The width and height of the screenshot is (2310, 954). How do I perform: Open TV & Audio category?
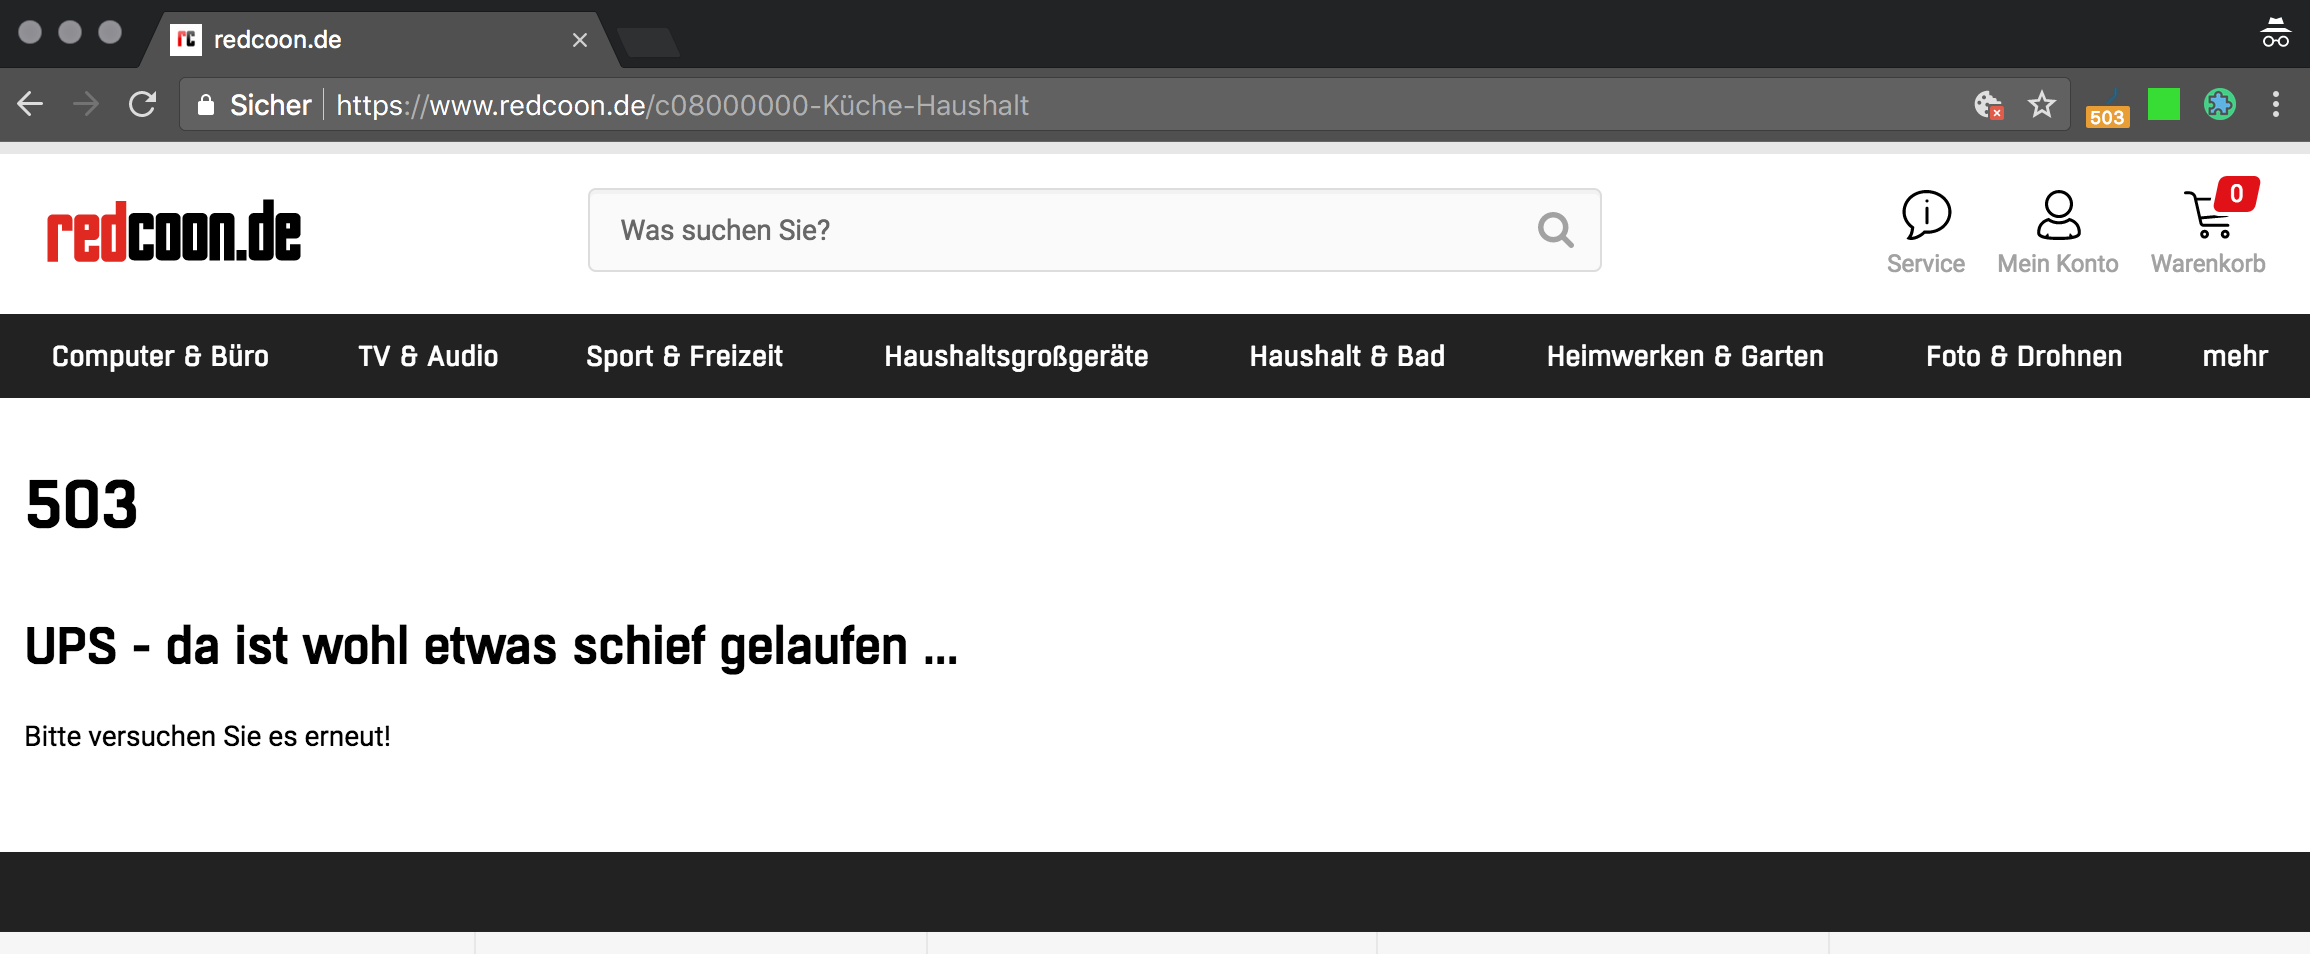[428, 356]
